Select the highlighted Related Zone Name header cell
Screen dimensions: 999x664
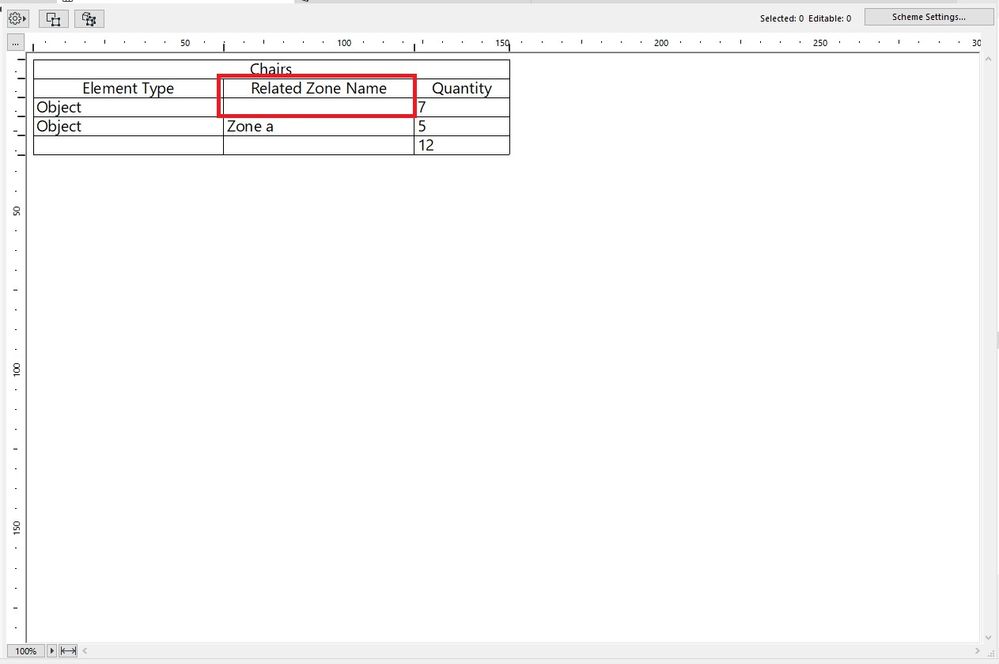(317, 88)
